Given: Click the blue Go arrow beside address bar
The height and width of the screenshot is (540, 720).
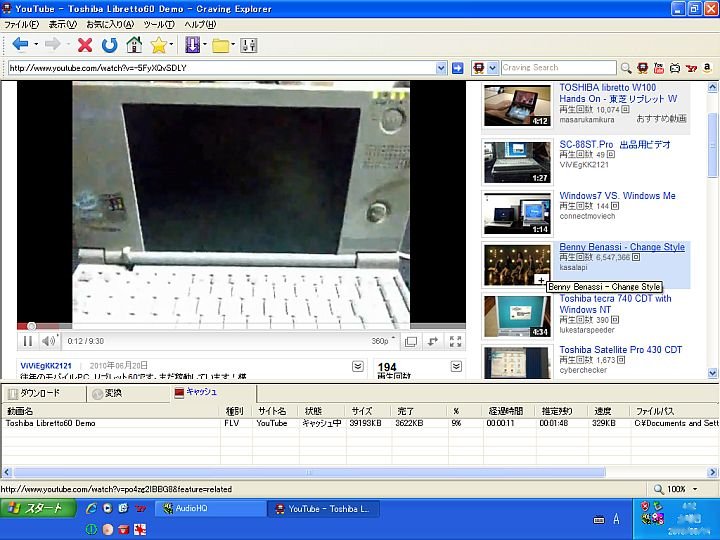Looking at the screenshot, I should coord(457,68).
